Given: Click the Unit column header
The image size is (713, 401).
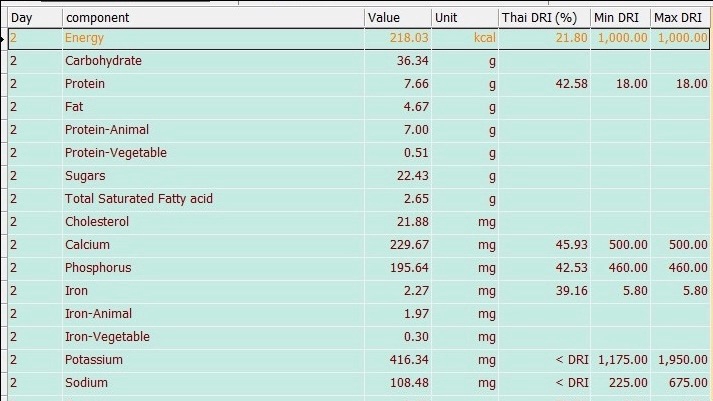Looking at the screenshot, I should 465,18.
